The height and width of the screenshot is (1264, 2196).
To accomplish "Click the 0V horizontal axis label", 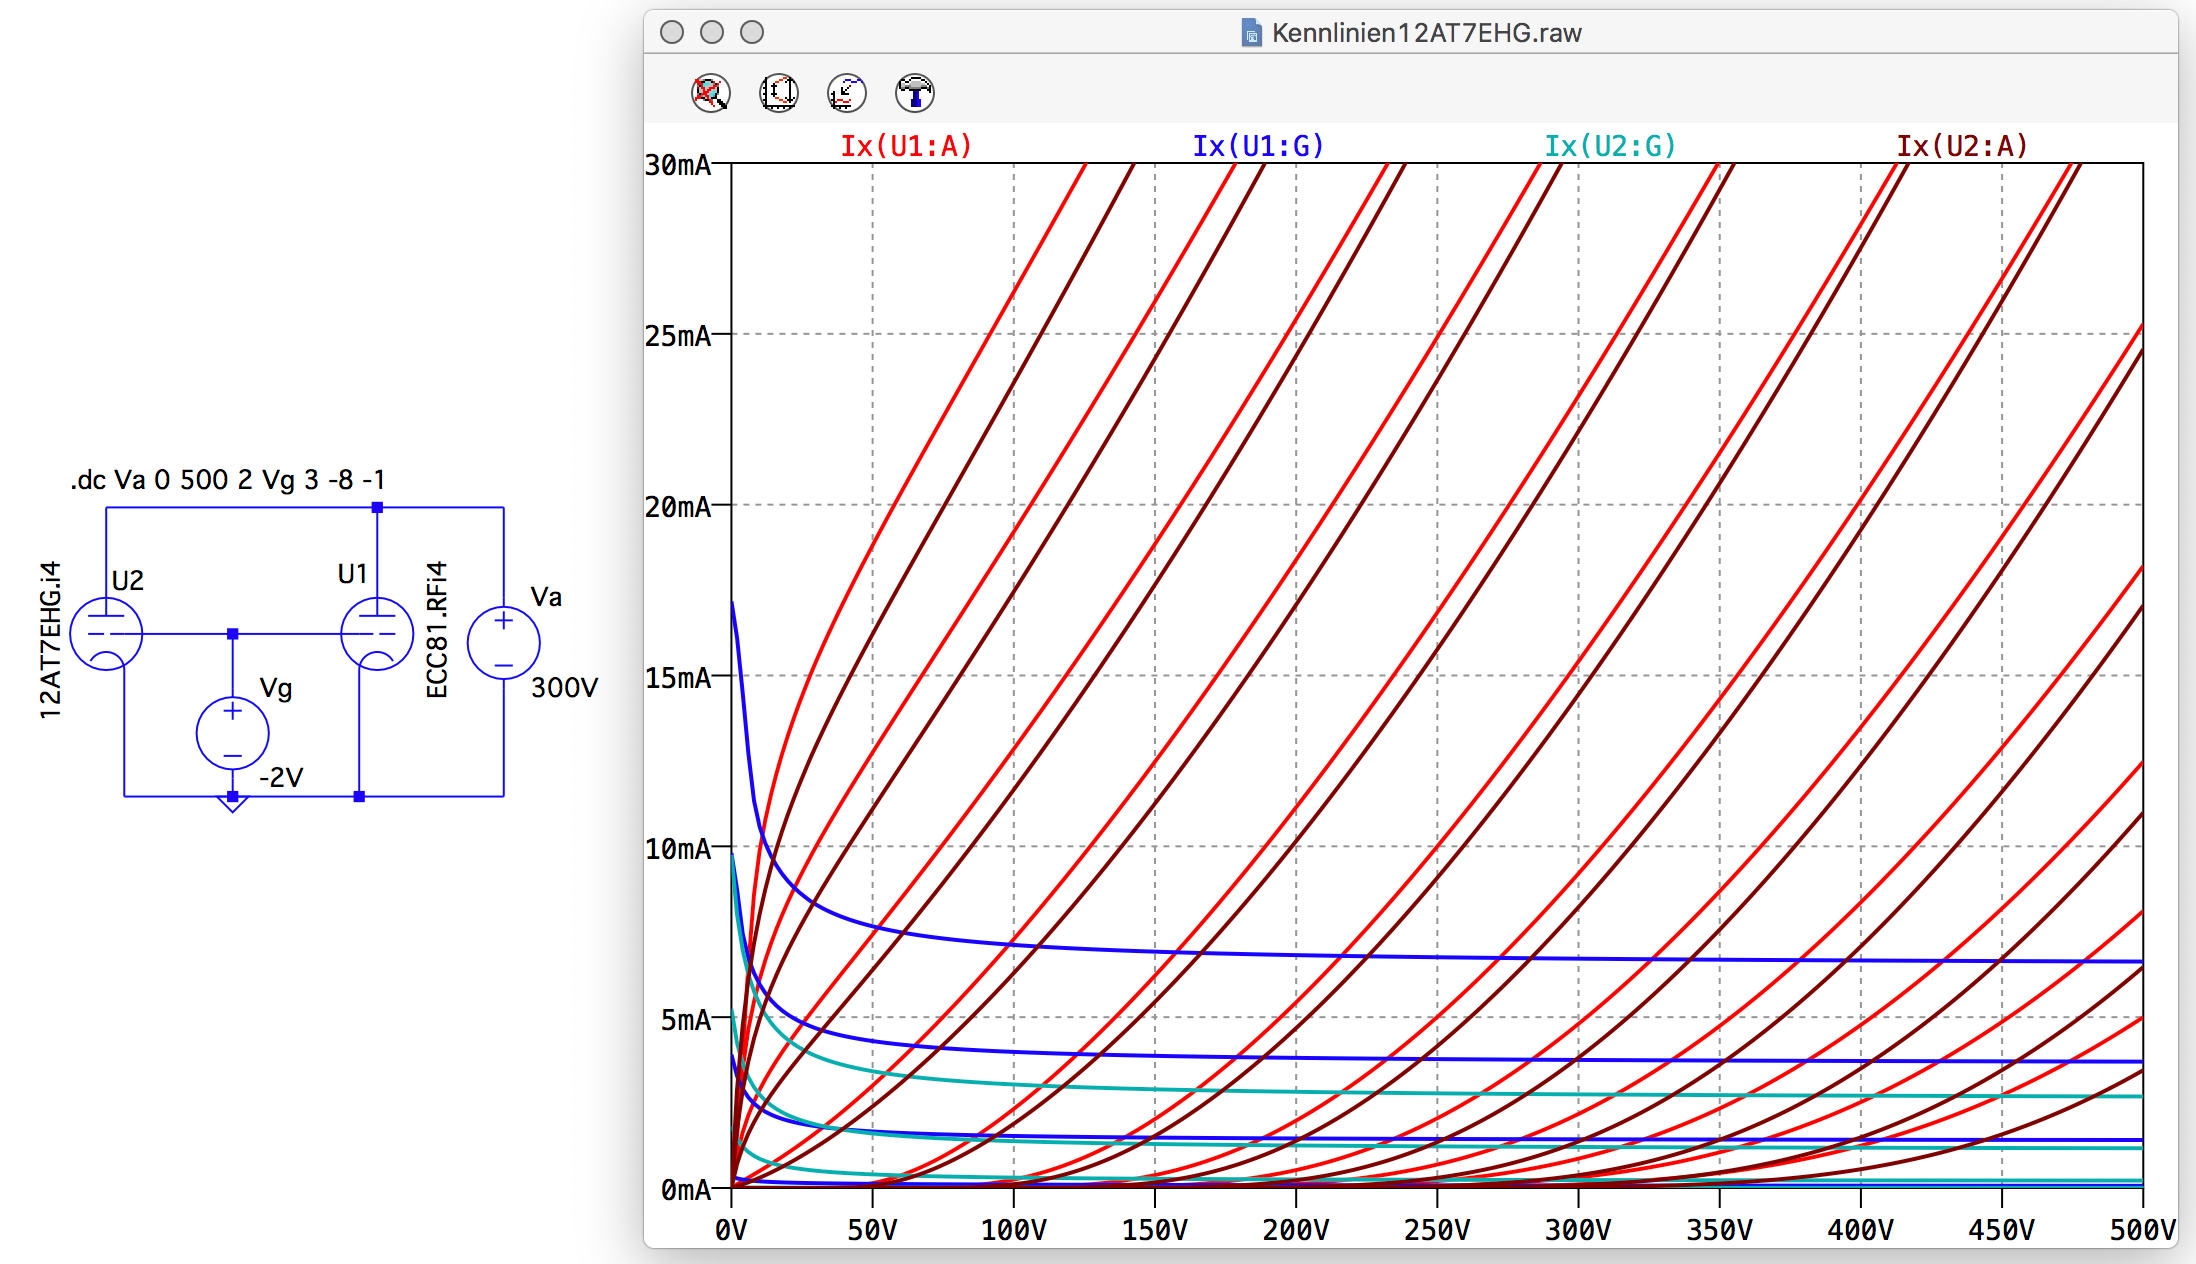I will point(731,1230).
